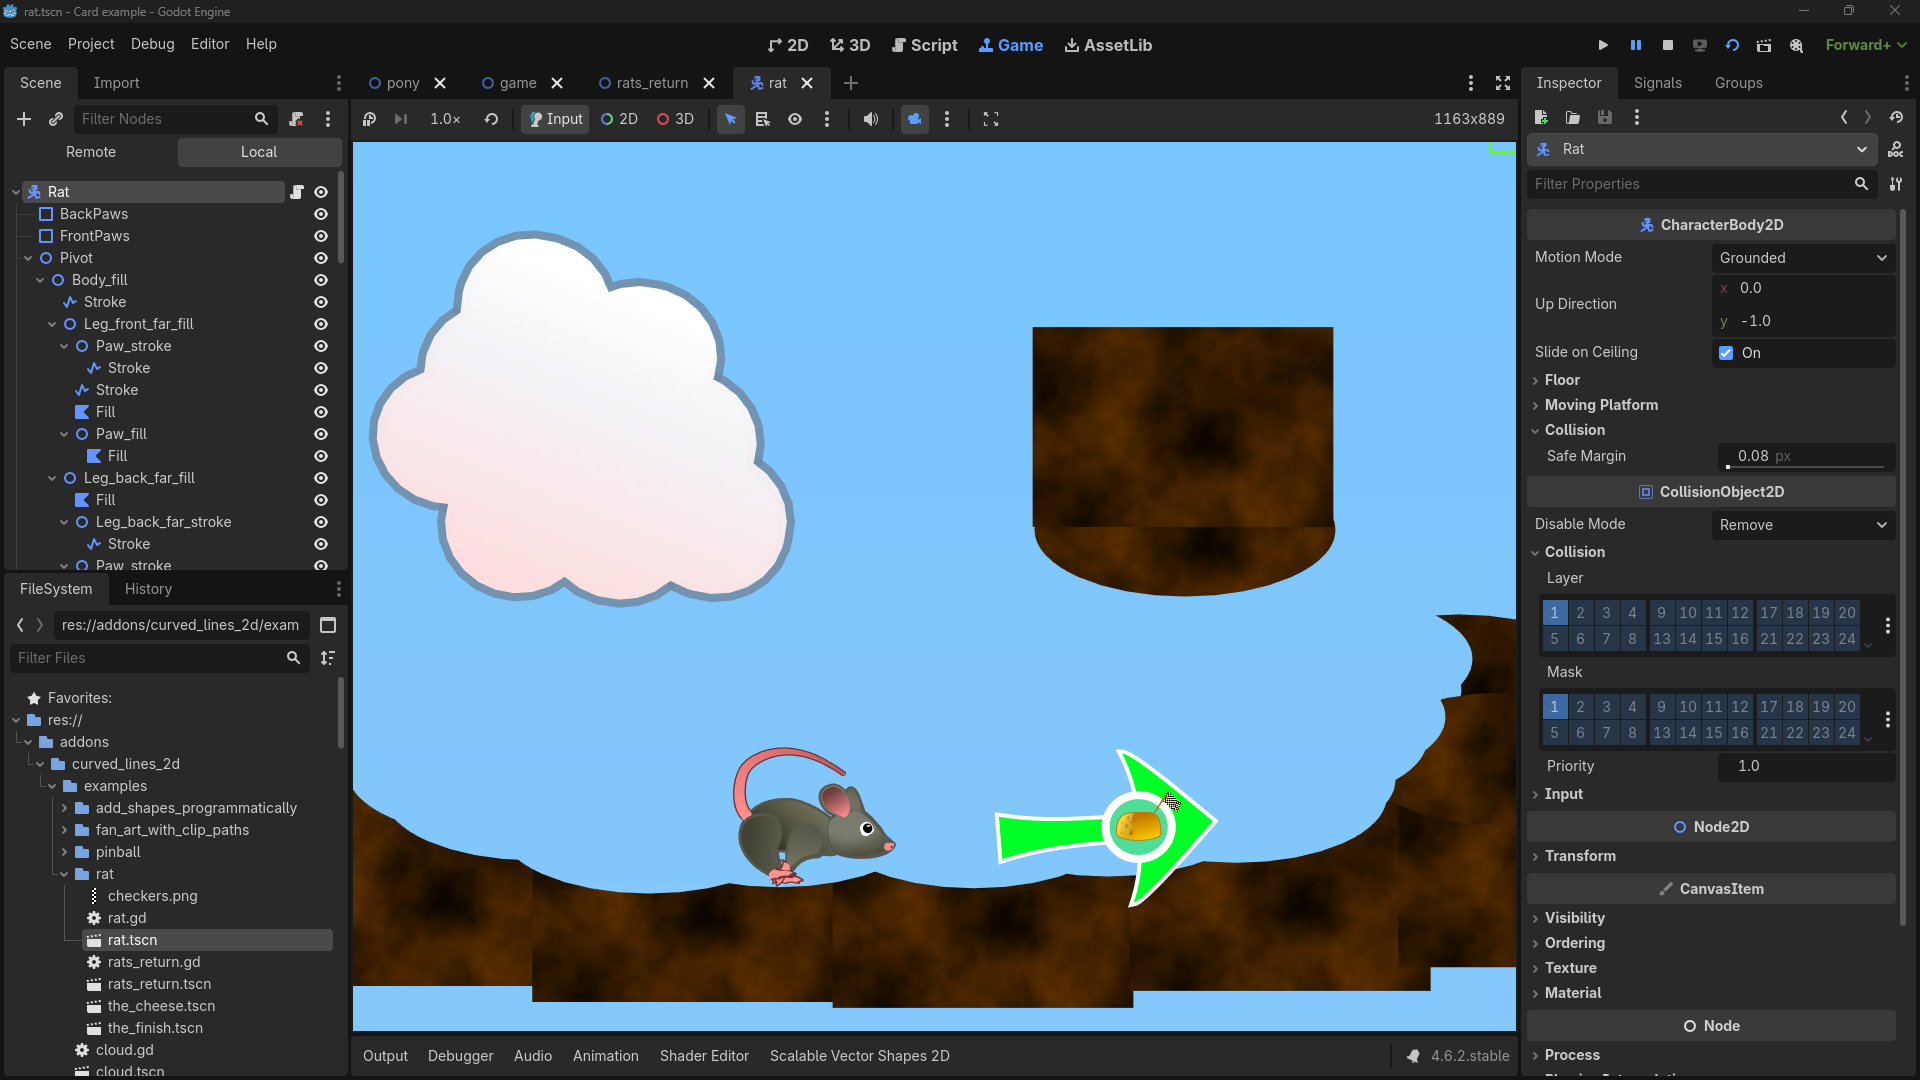Switch to the Script workspace
Image resolution: width=1920 pixels, height=1080 pixels.
tap(925, 45)
